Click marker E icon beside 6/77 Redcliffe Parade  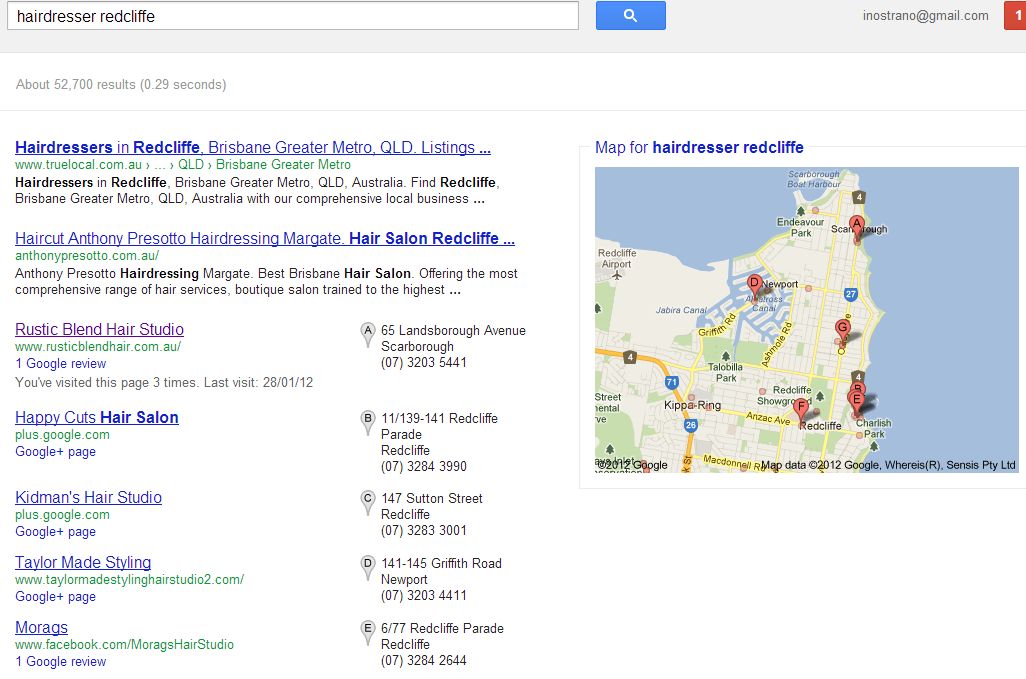click(368, 632)
